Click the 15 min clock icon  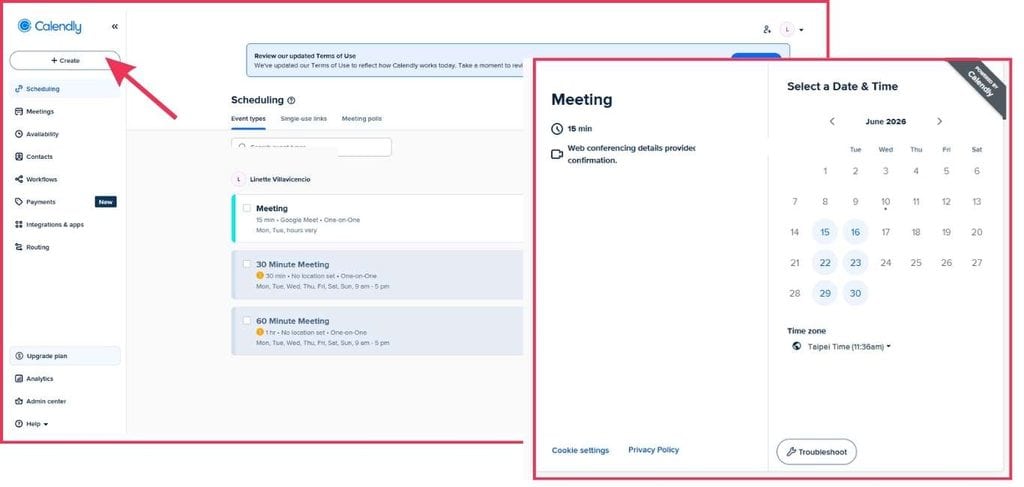coord(557,129)
